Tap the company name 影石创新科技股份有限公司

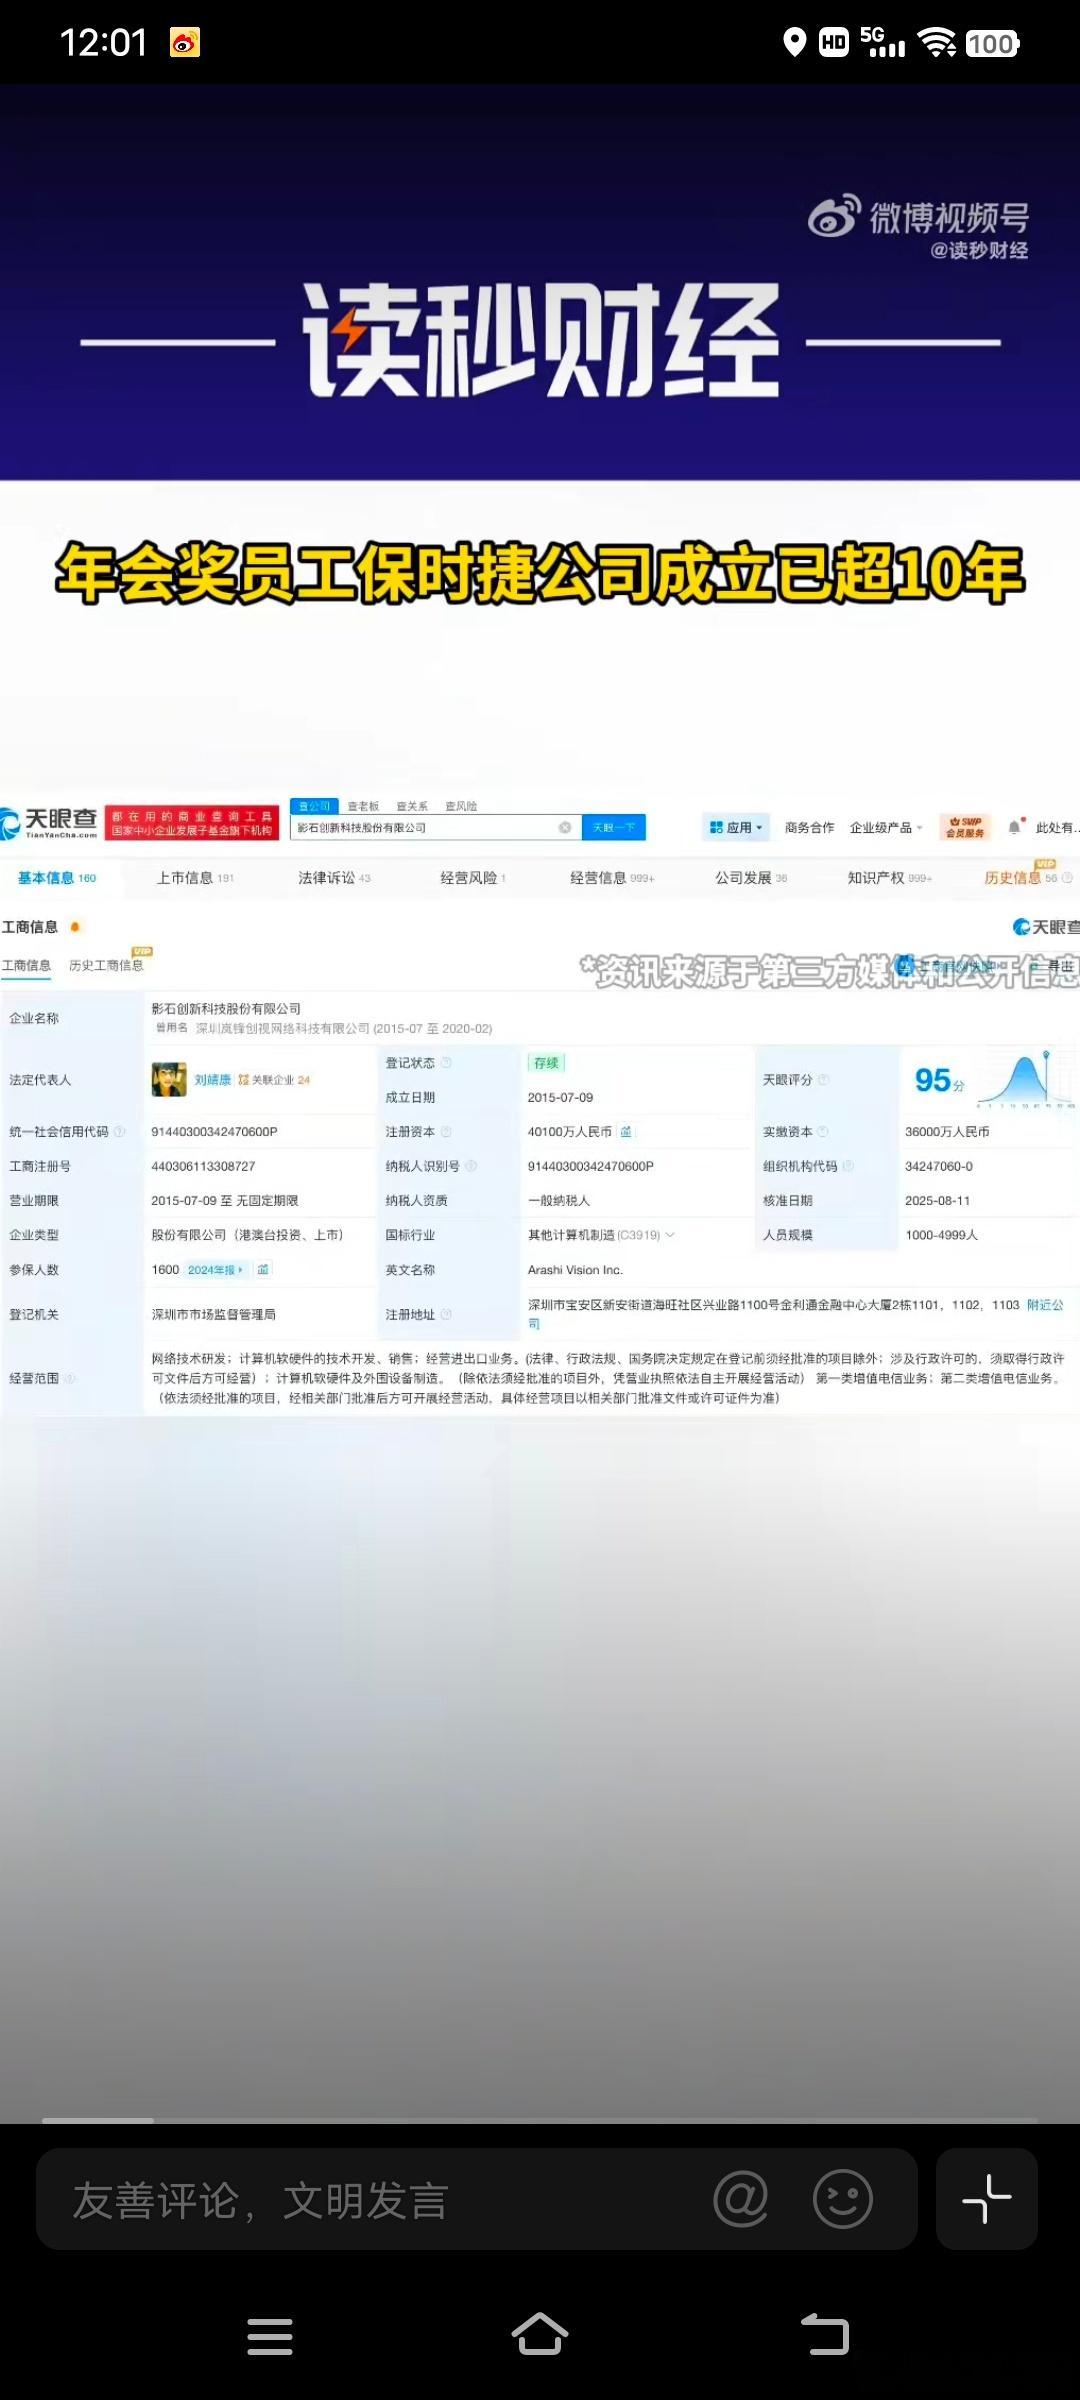[x=226, y=1009]
